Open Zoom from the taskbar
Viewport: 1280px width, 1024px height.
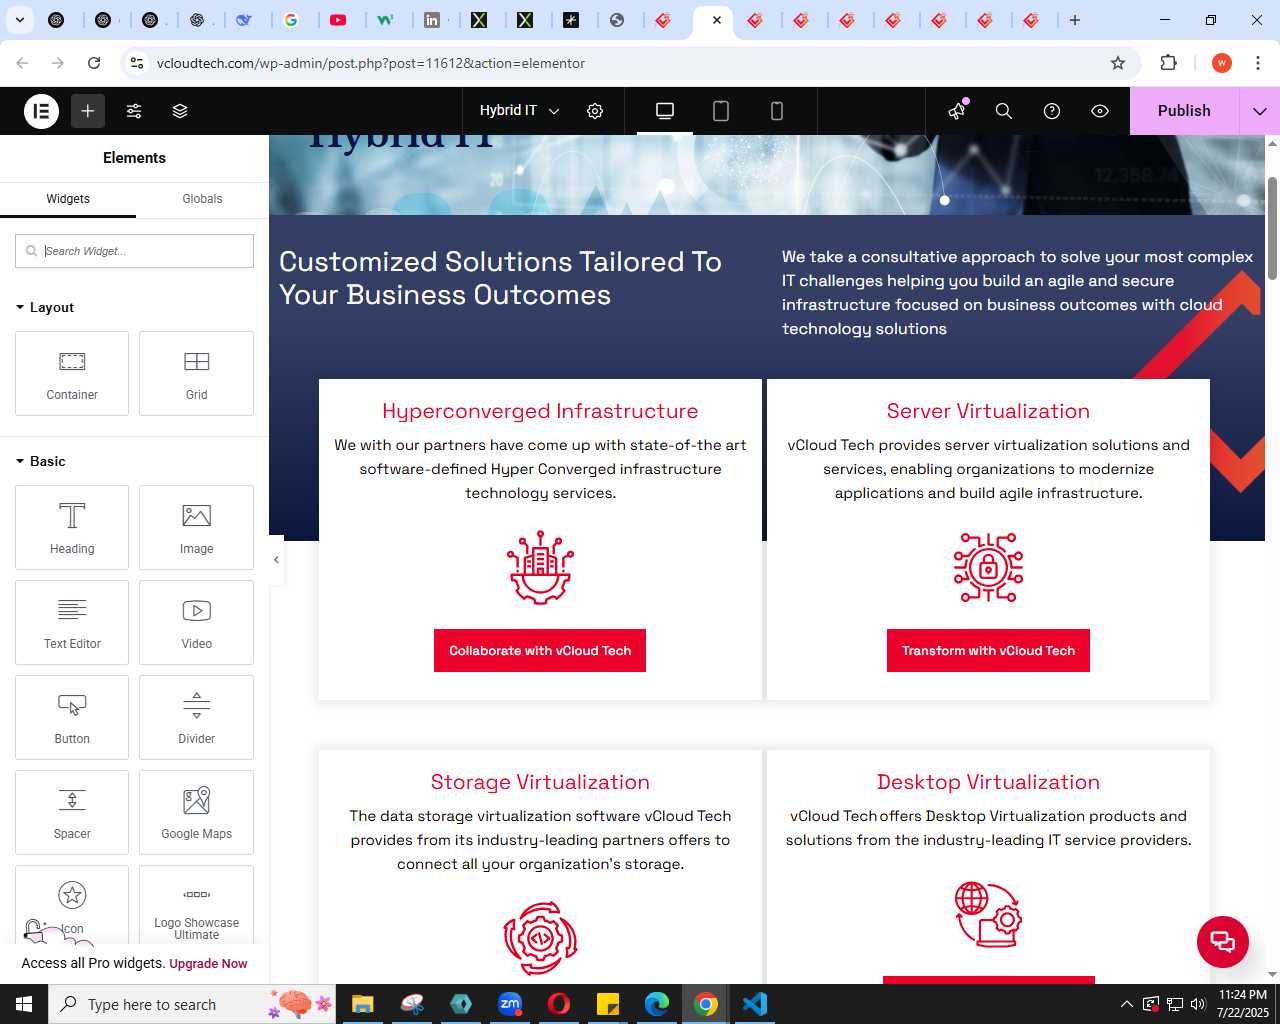(x=510, y=1004)
